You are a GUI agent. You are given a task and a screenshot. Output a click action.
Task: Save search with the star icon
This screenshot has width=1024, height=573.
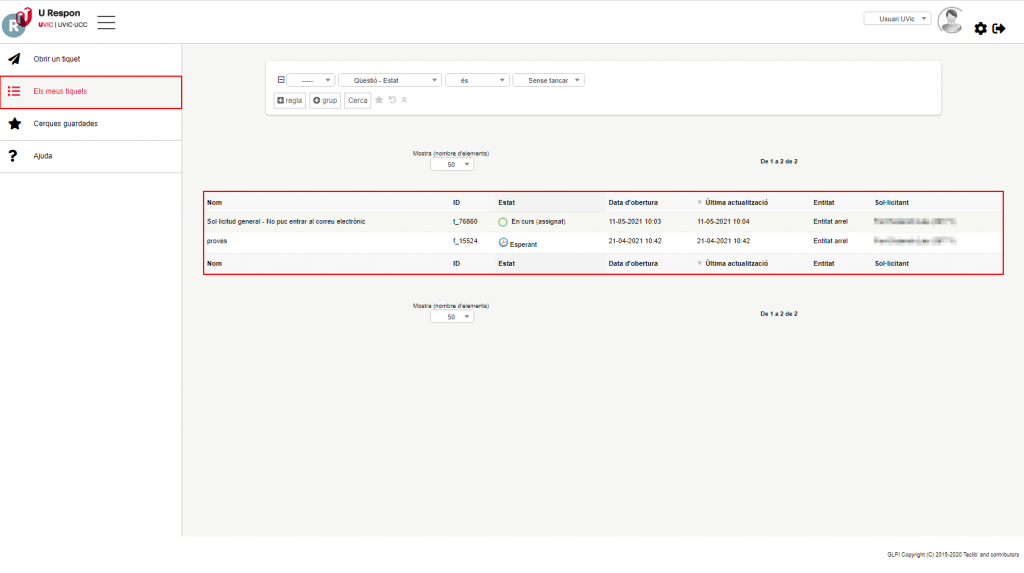(x=379, y=100)
